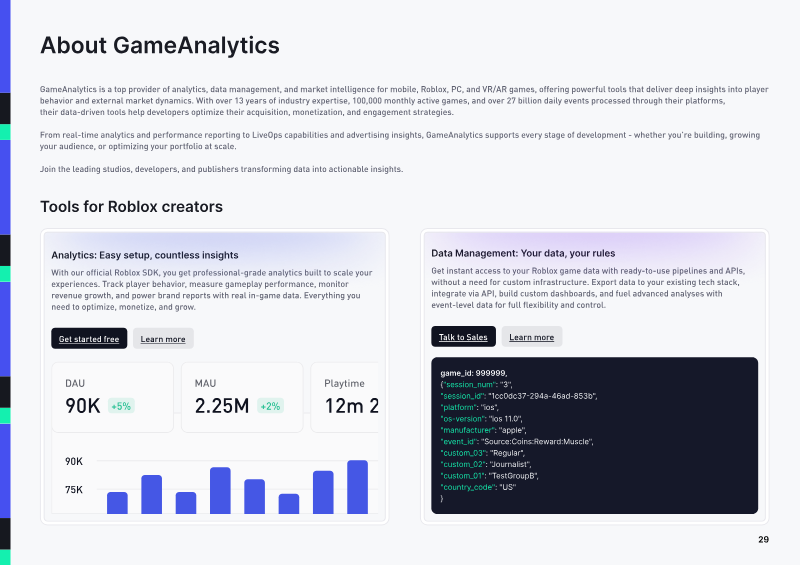
Task: Click the "event_id" Source:Coins:Reward:Muscle line
Action: [517, 441]
